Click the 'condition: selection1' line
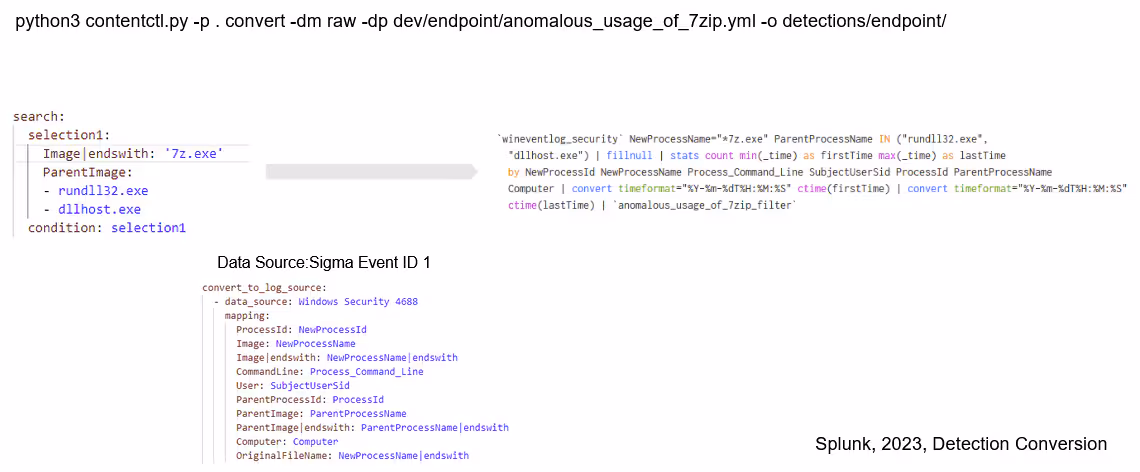 click(x=107, y=228)
